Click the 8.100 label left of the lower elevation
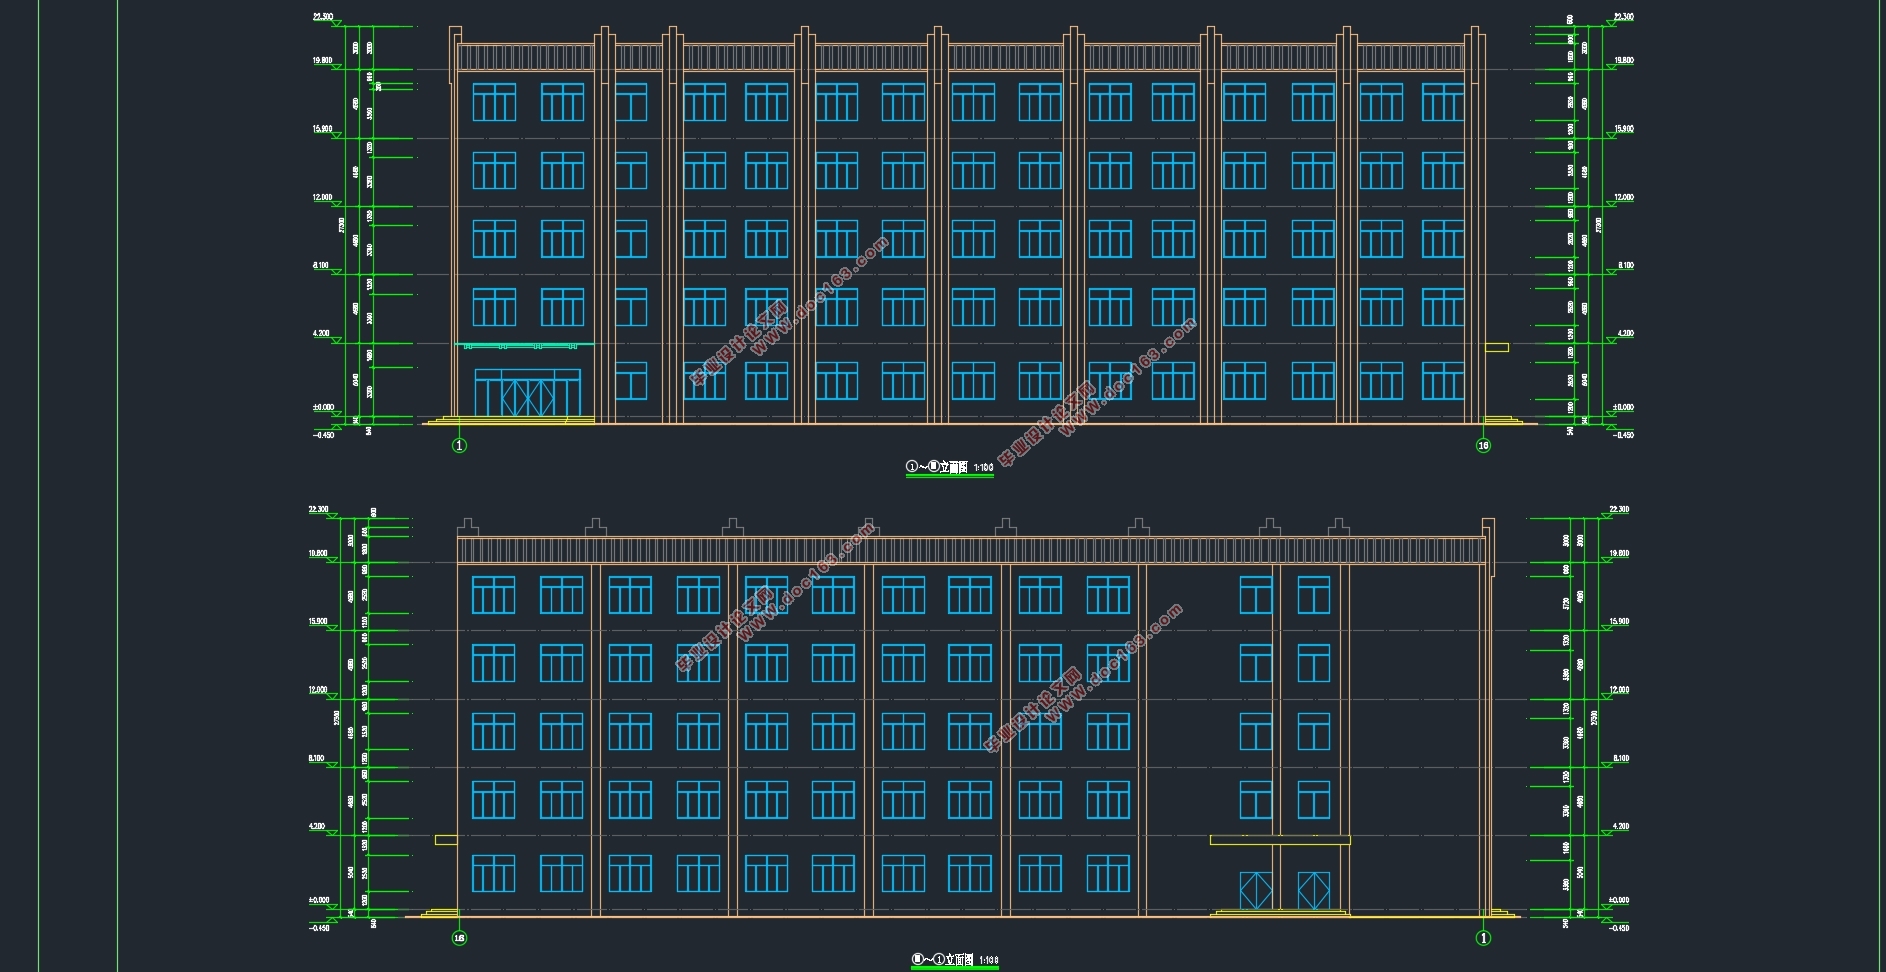Viewport: 1886px width, 972px height. click(316, 758)
